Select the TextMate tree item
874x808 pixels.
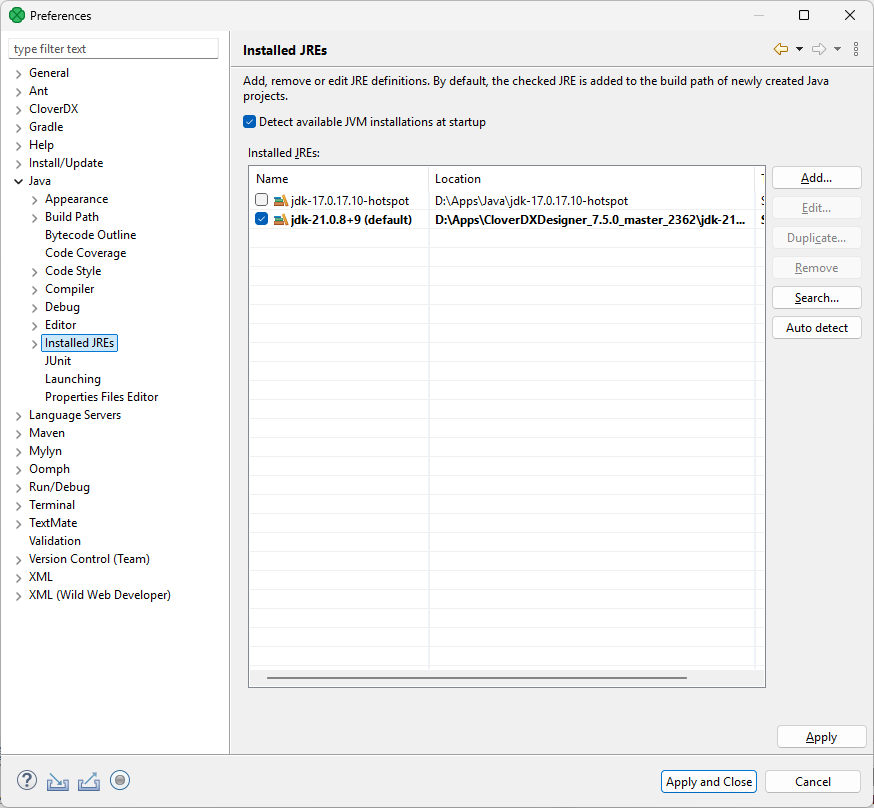53,523
